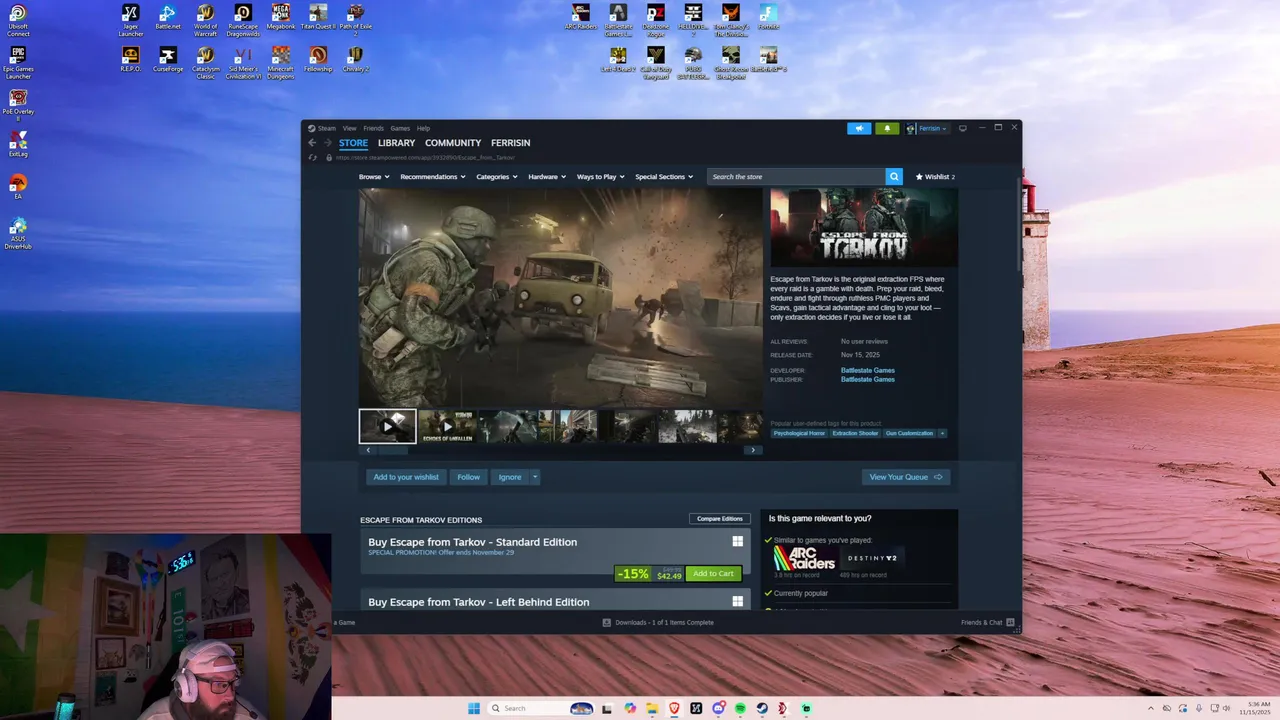
Task: Open the Special Sections dropdown
Action: [664, 177]
